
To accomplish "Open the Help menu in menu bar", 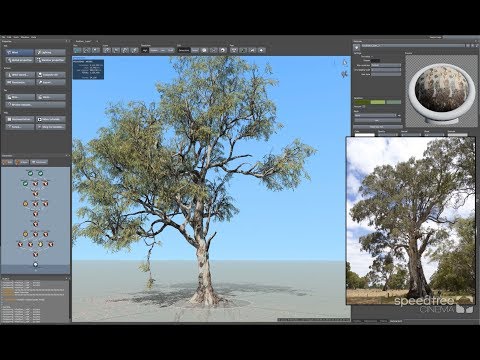I will click(x=34, y=37).
